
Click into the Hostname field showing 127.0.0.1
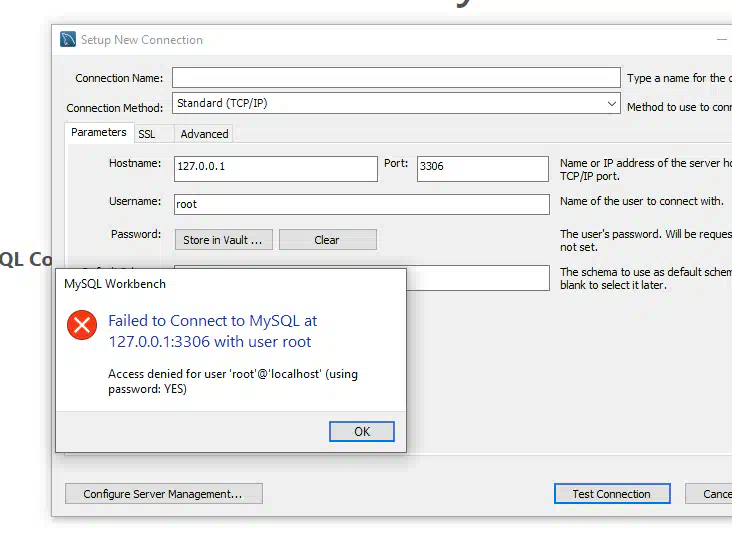coord(275,167)
